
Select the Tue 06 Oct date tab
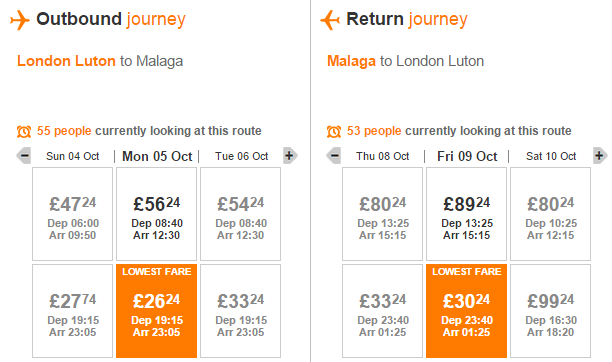click(242, 156)
